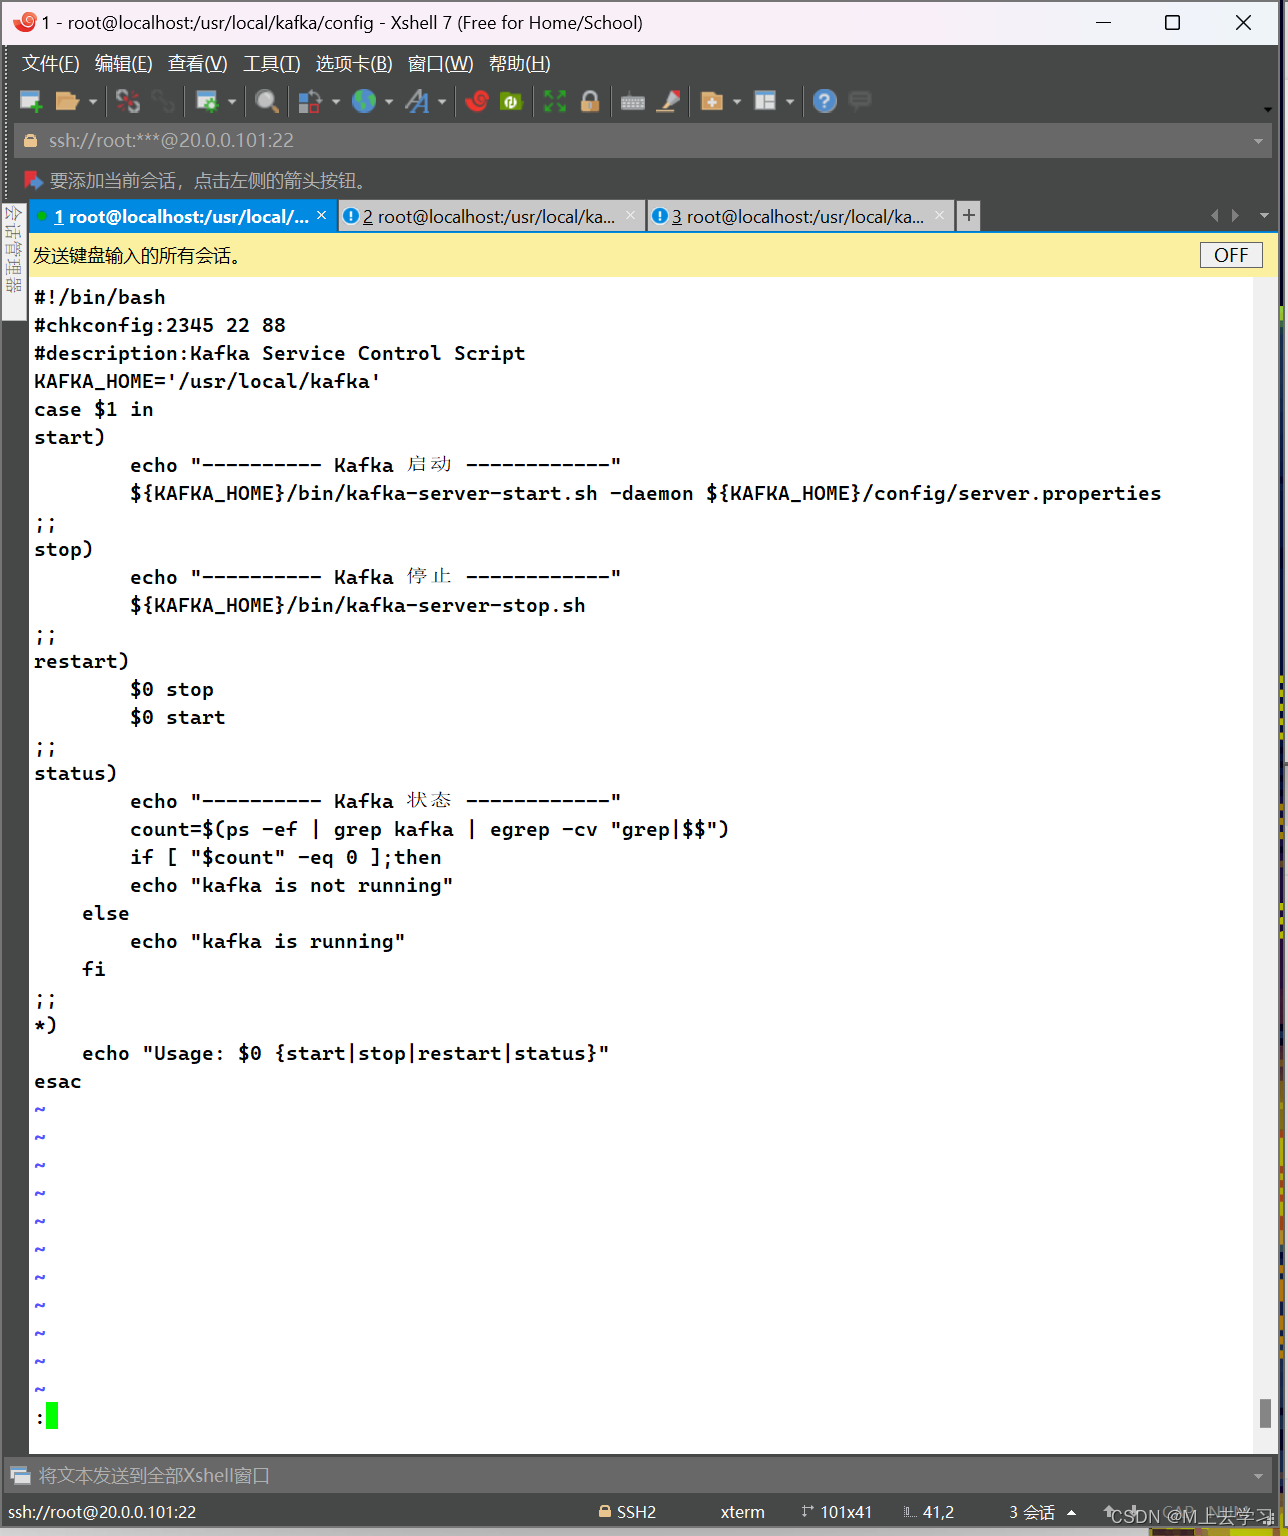The width and height of the screenshot is (1288, 1536).
Task: Launch Xftp with the red swirl icon
Action: coord(477,101)
